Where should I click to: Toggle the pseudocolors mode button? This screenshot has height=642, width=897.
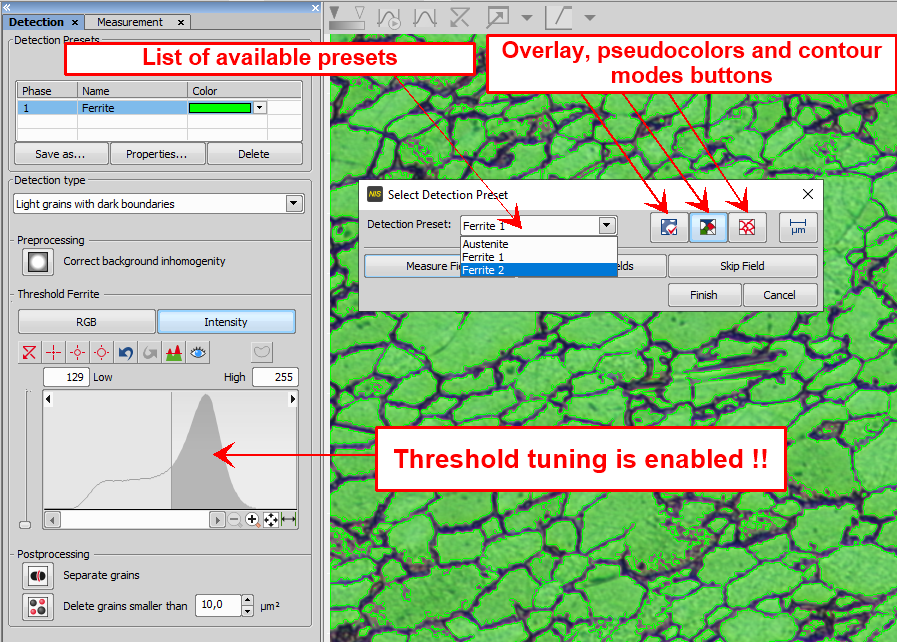707,227
